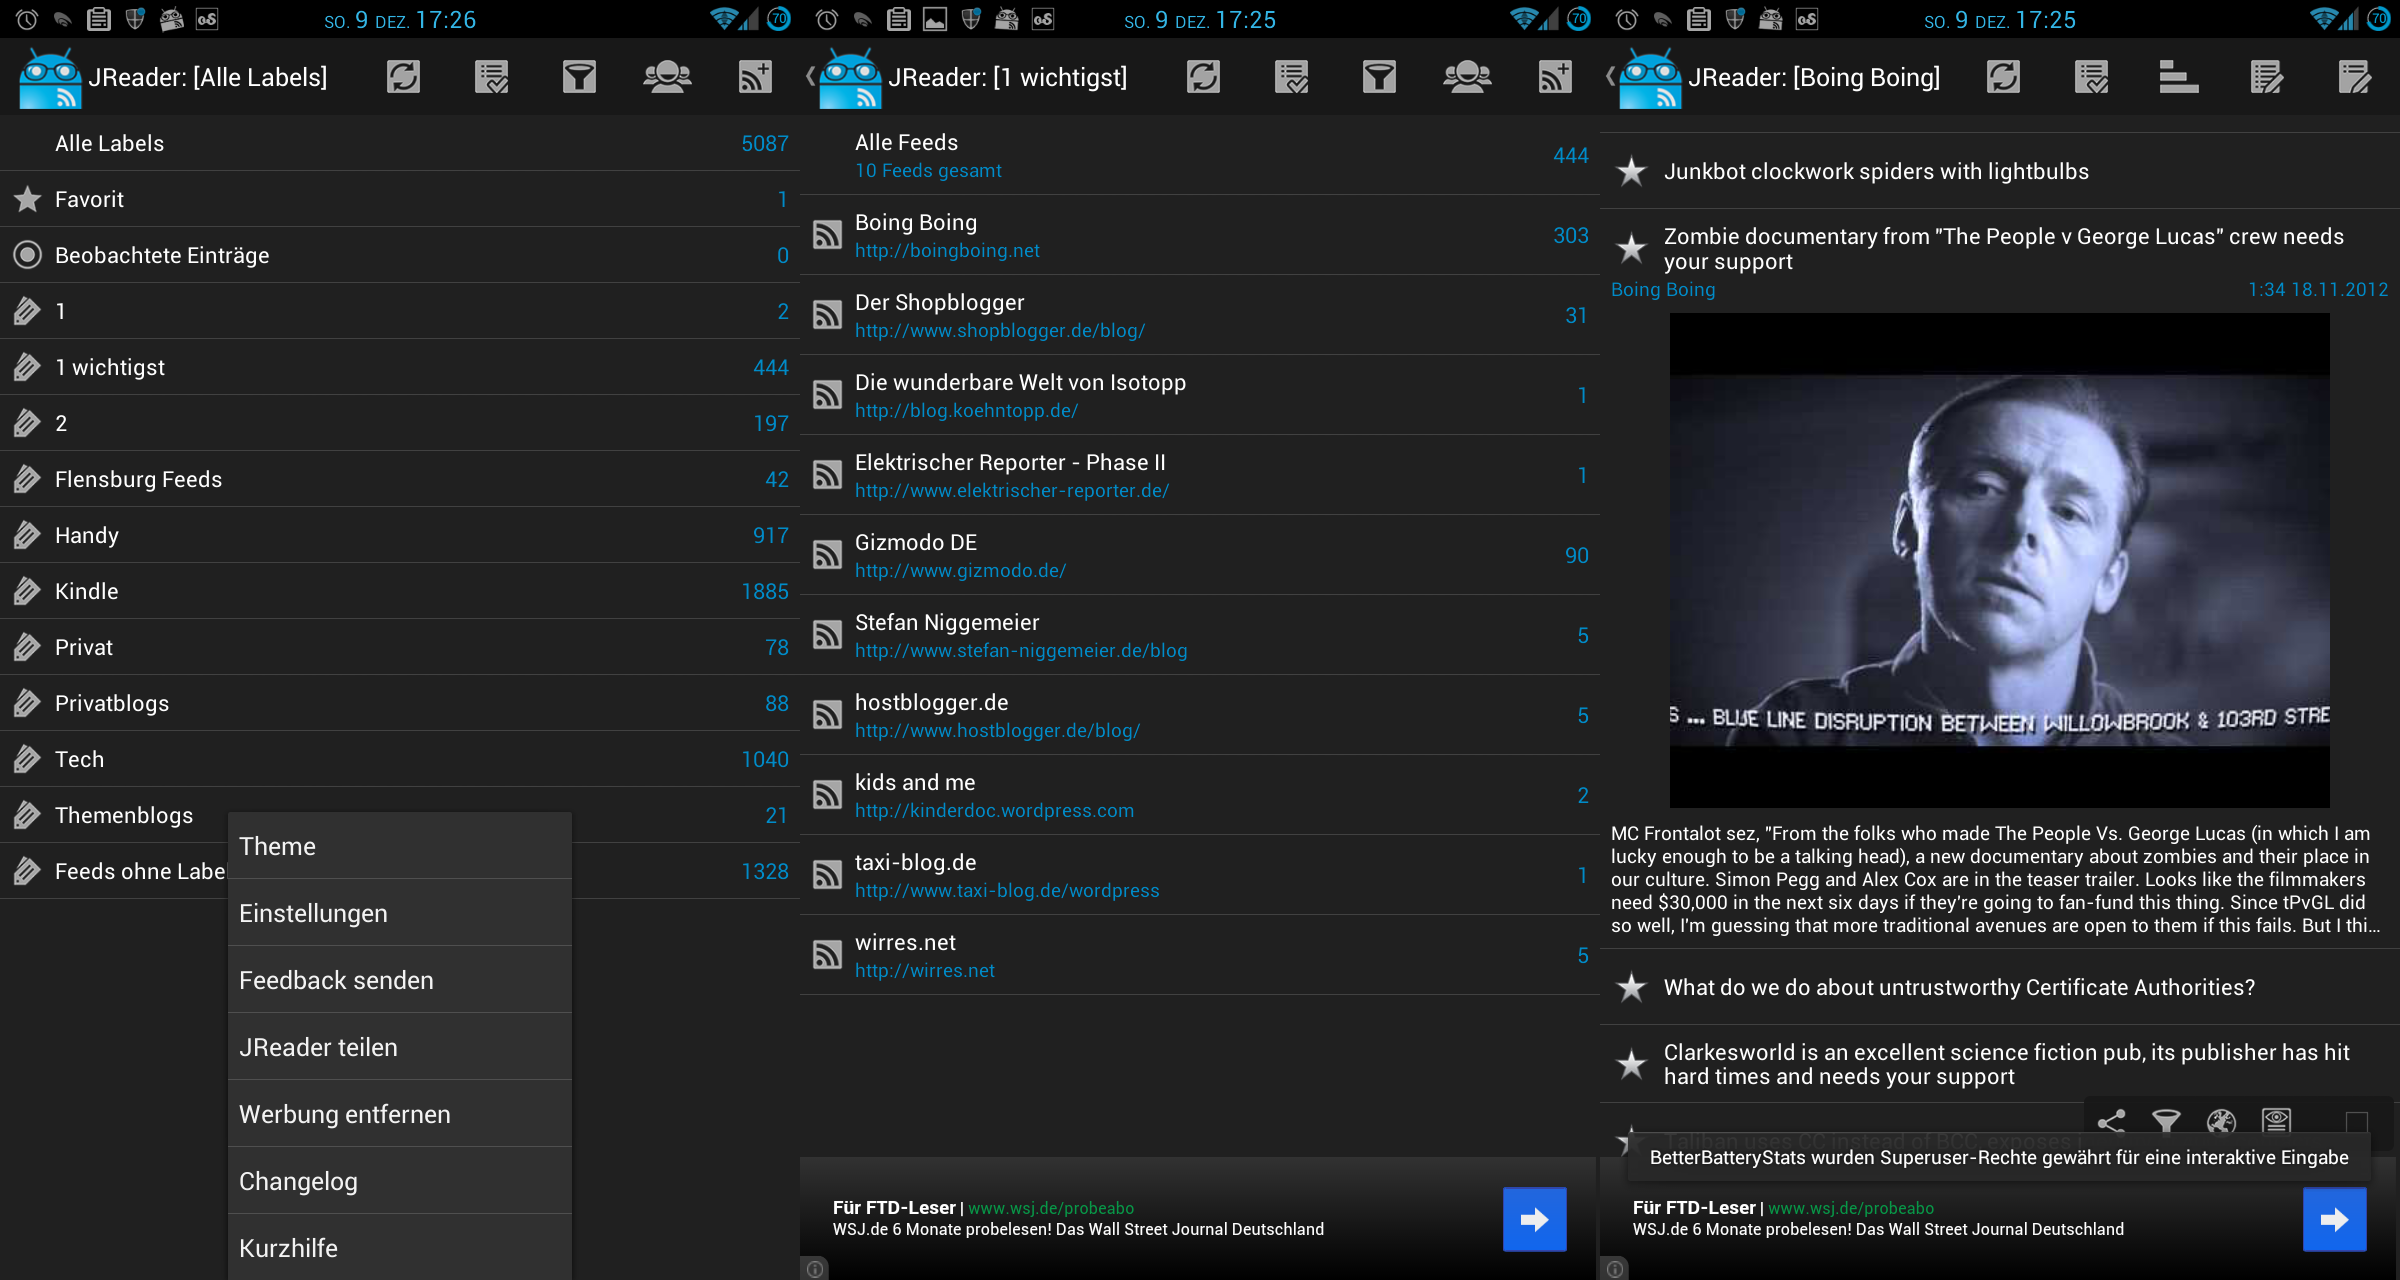This screenshot has width=2400, height=1280.
Task: Tap the share icon in the article action bar
Action: (x=2111, y=1121)
